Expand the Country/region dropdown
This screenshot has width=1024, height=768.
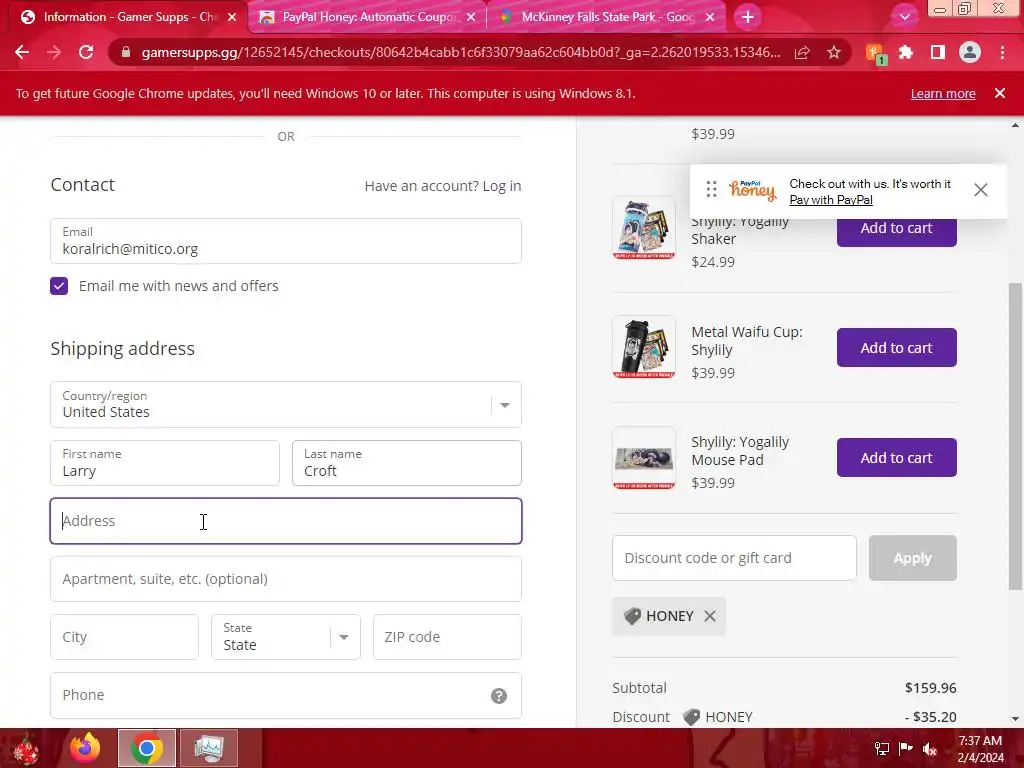tap(286, 405)
